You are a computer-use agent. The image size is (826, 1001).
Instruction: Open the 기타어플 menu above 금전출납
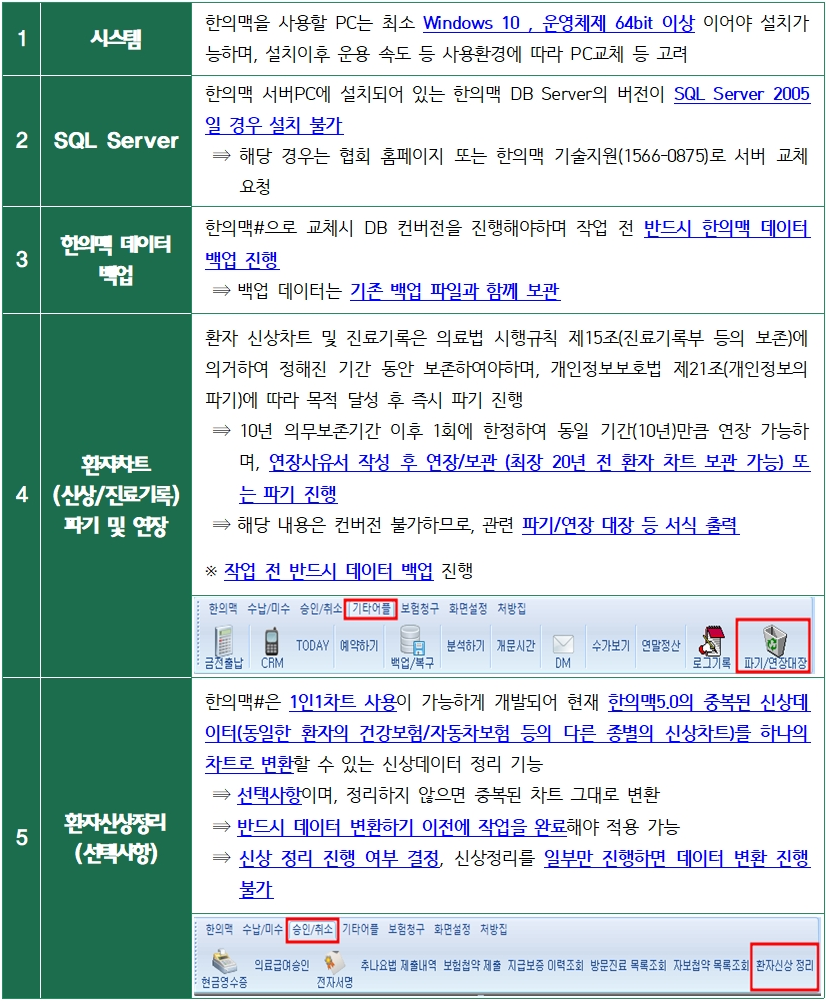click(x=371, y=608)
